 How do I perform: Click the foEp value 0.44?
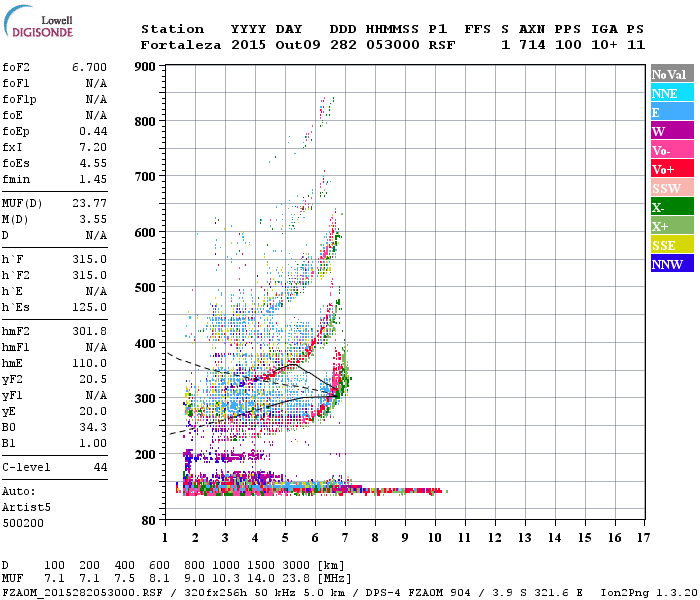click(x=93, y=131)
